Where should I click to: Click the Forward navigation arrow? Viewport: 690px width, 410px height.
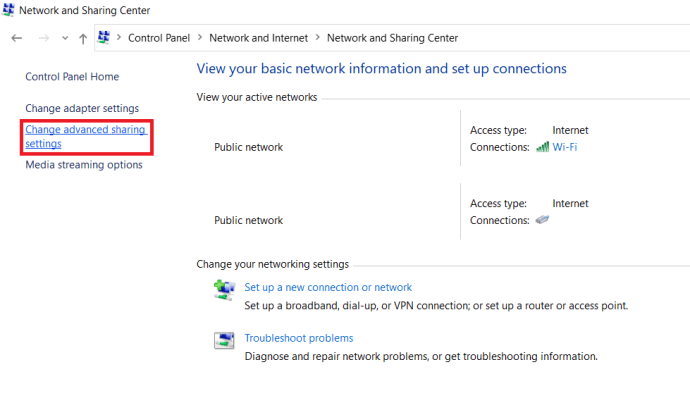(43, 38)
